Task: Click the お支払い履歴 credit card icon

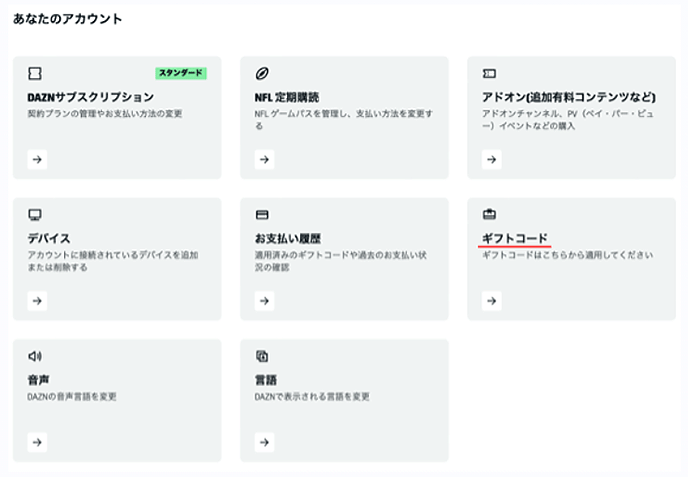Action: [x=262, y=215]
